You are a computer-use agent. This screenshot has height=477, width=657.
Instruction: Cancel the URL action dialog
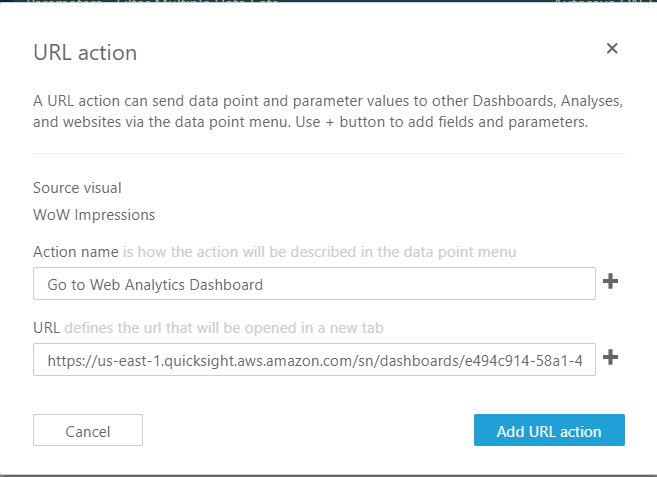tap(88, 431)
